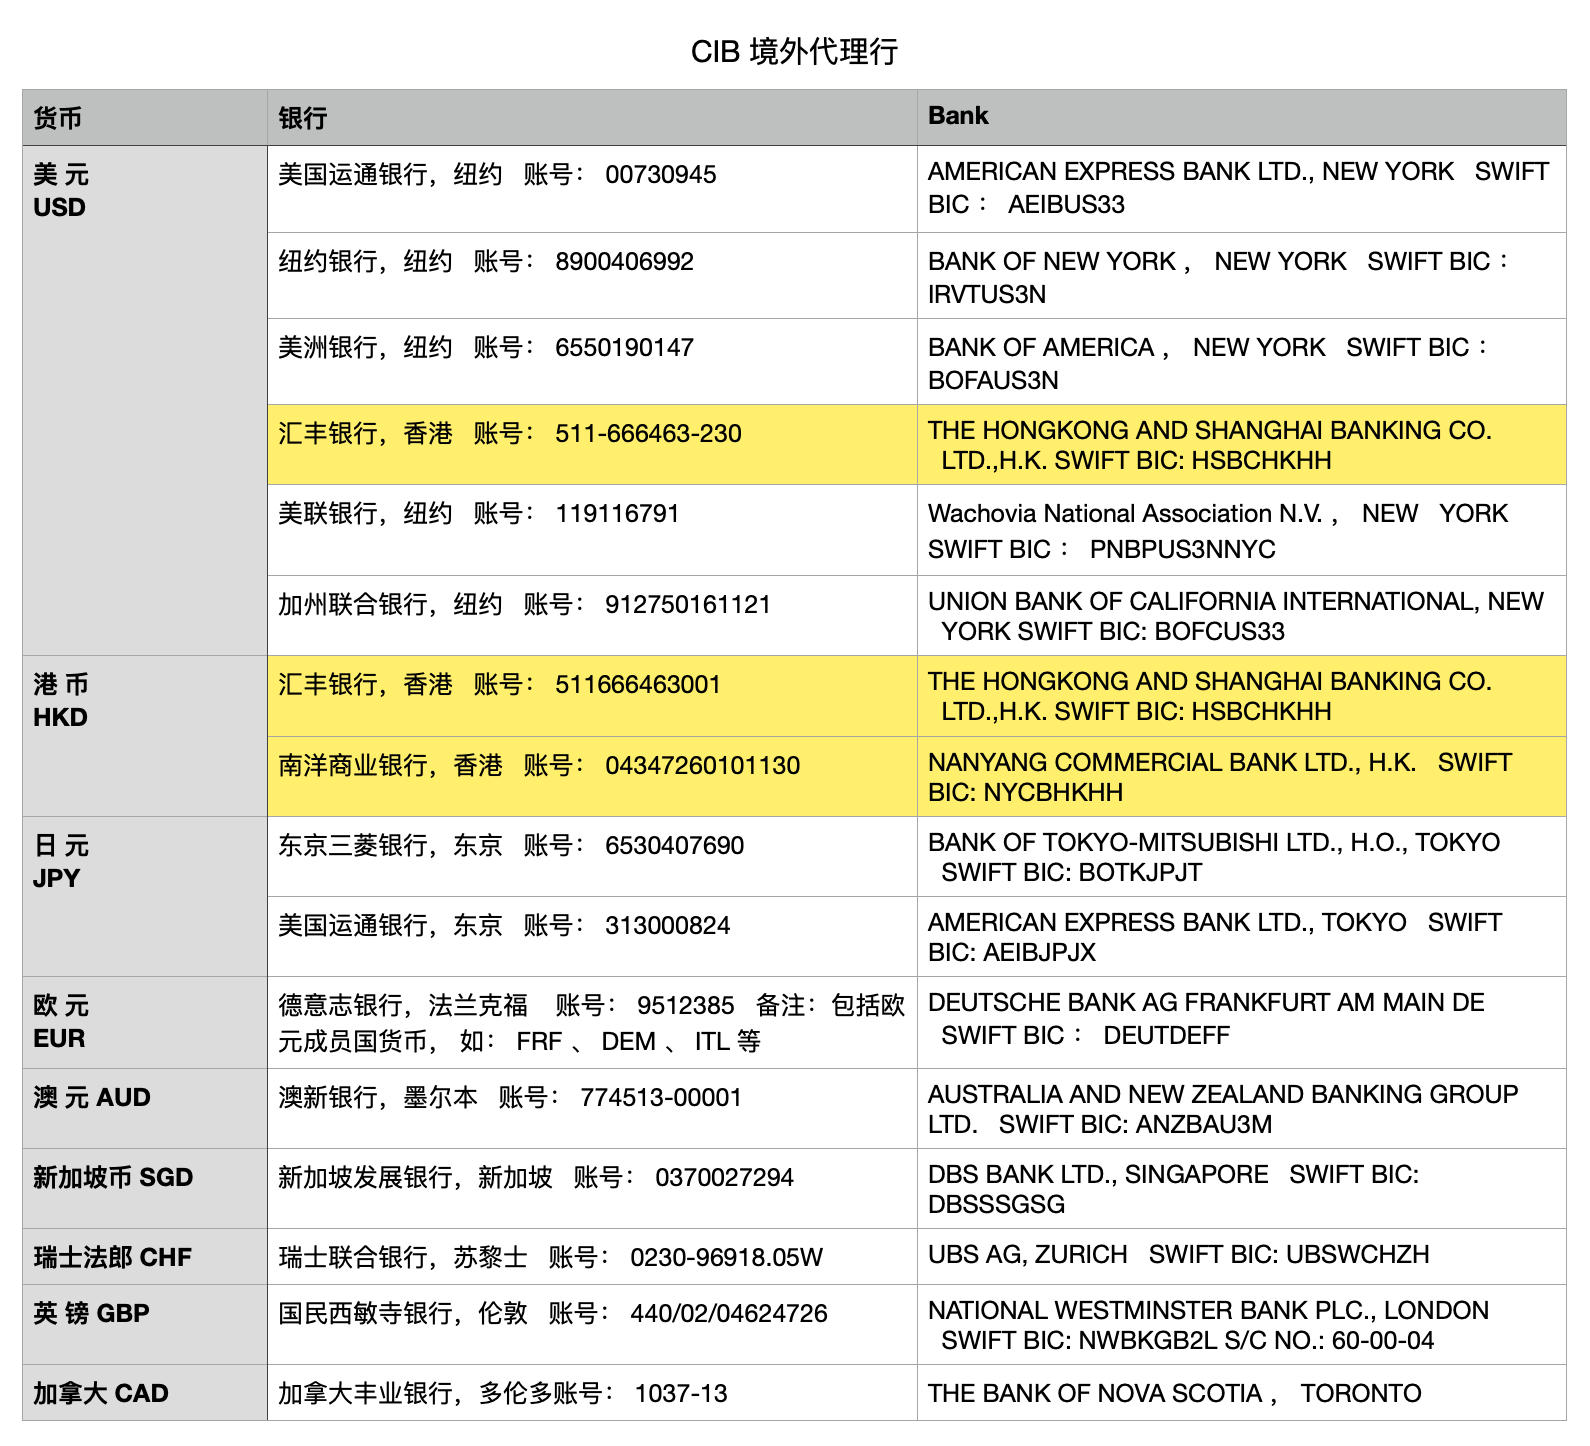Click highlighted cell with account 511-666463-230
Viewport: 1590px width, 1446px height.
(592, 445)
